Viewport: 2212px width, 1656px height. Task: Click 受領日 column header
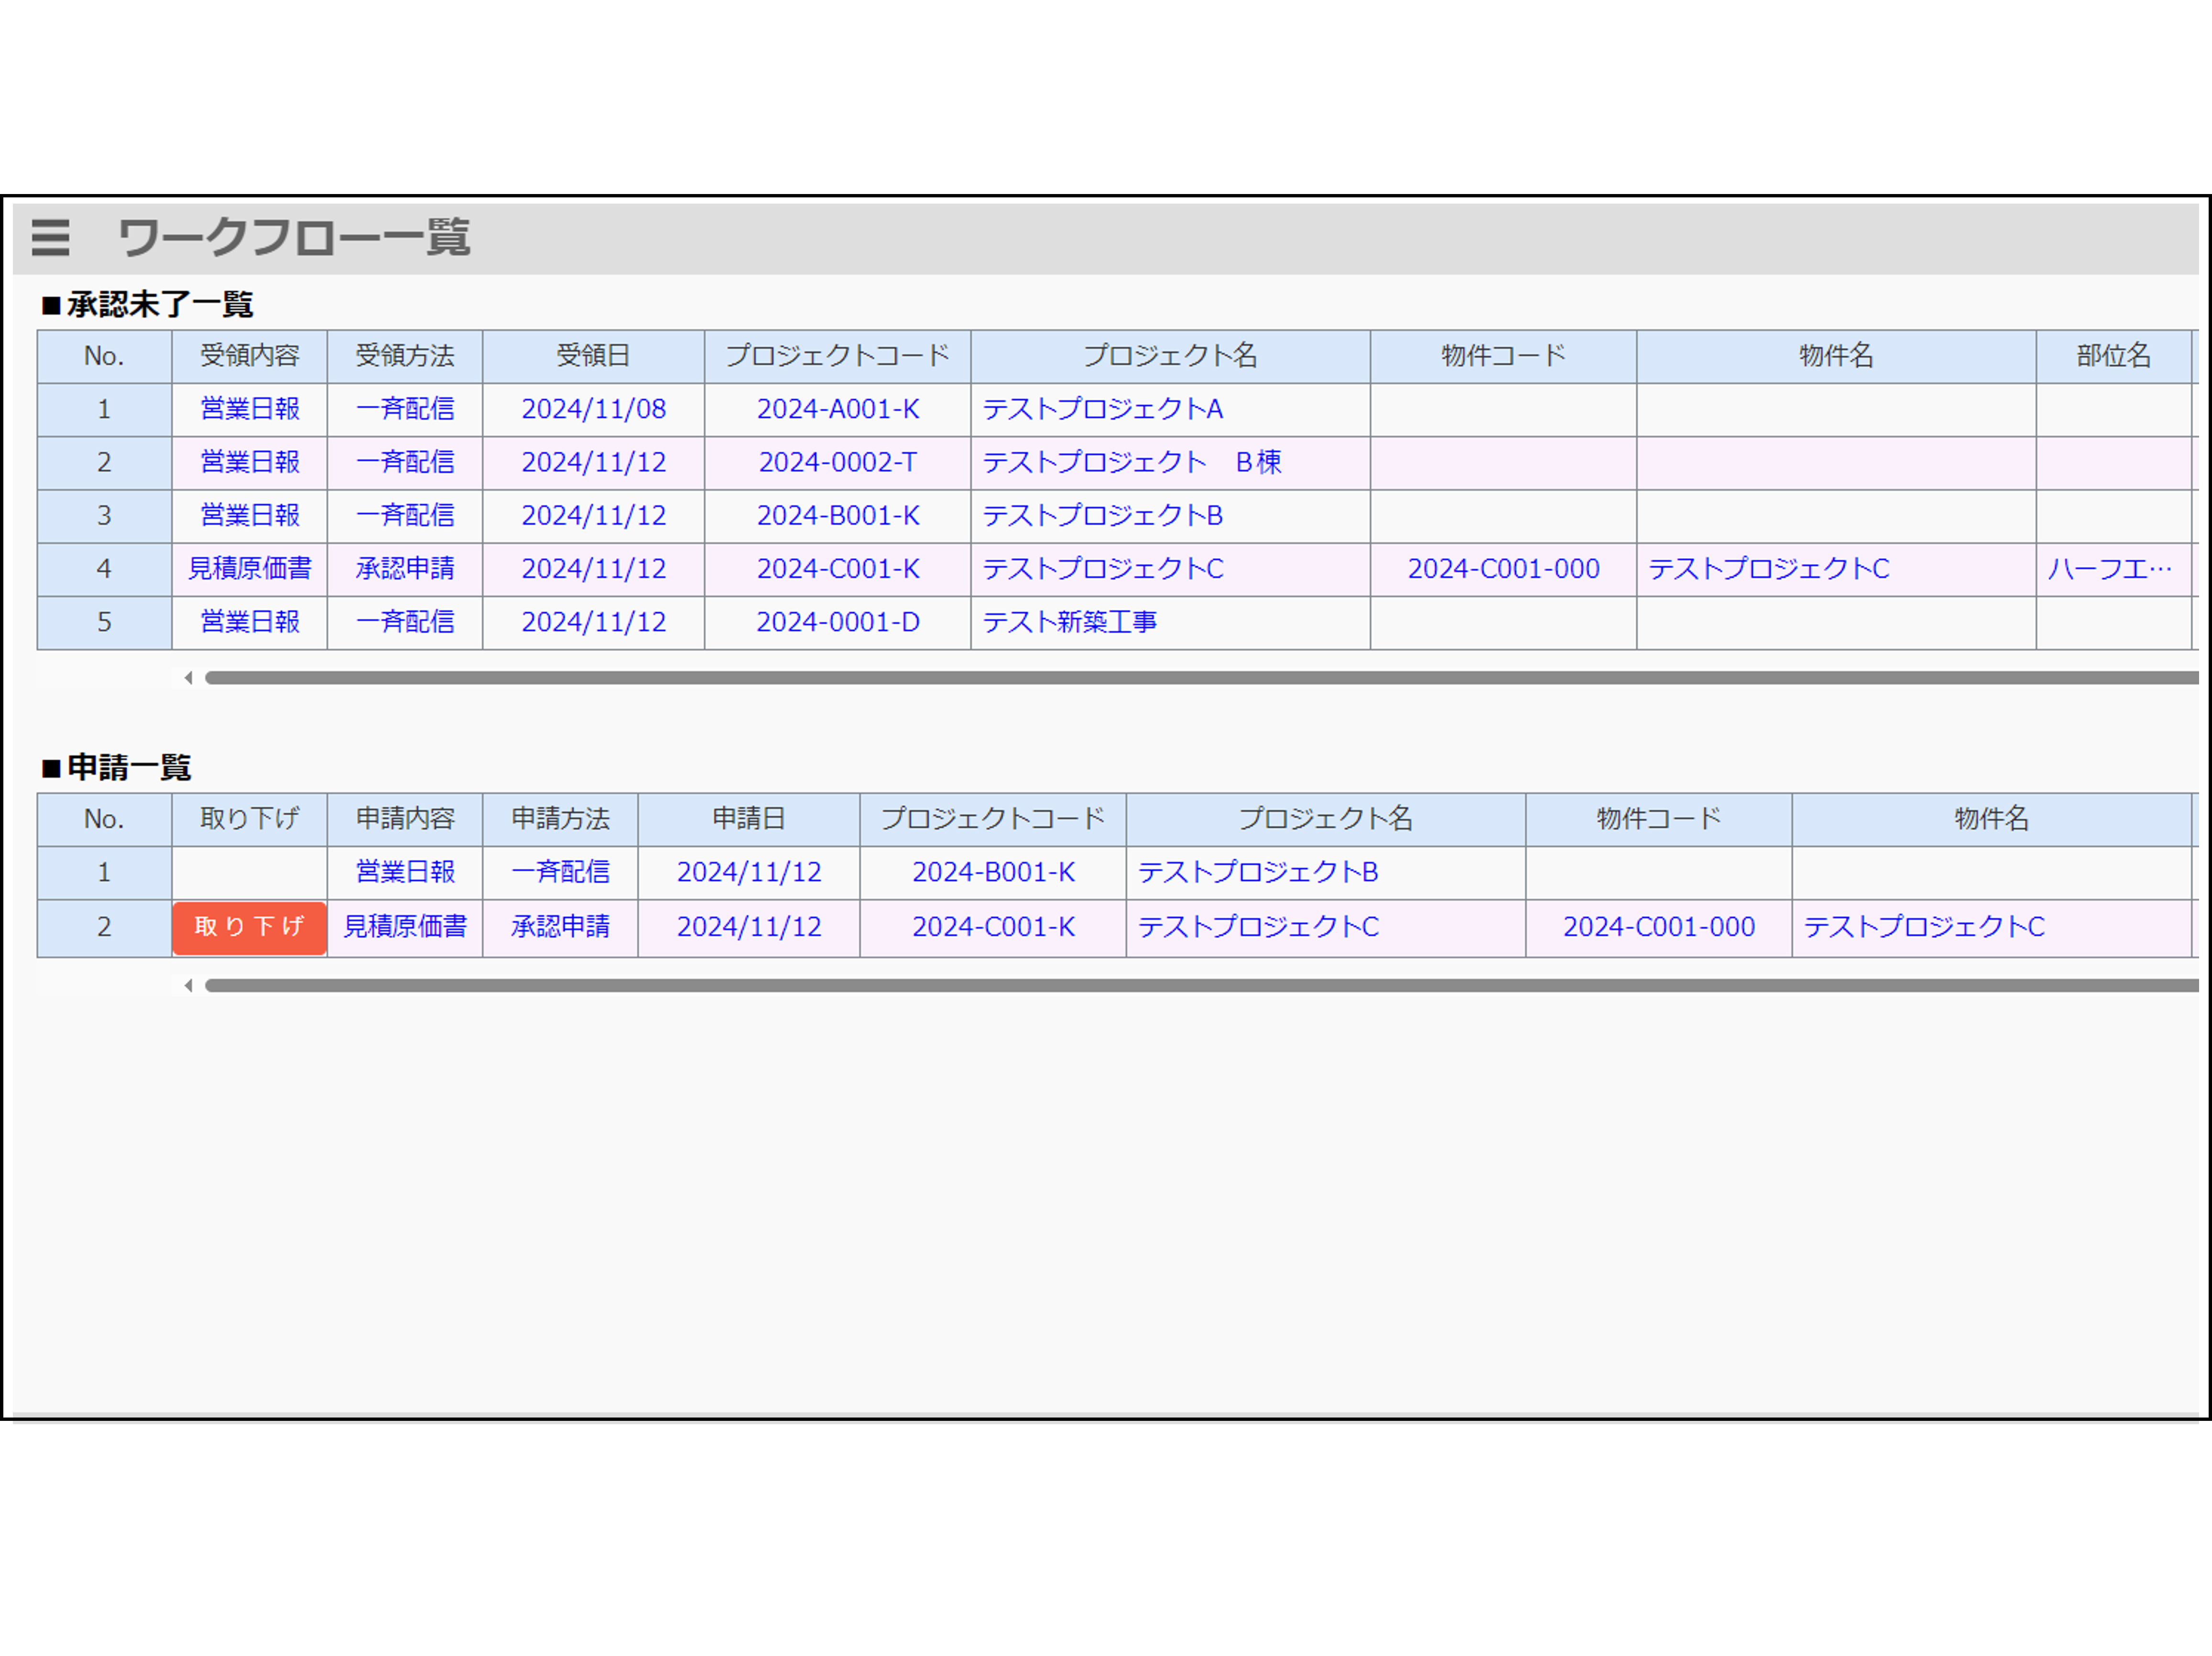click(594, 356)
